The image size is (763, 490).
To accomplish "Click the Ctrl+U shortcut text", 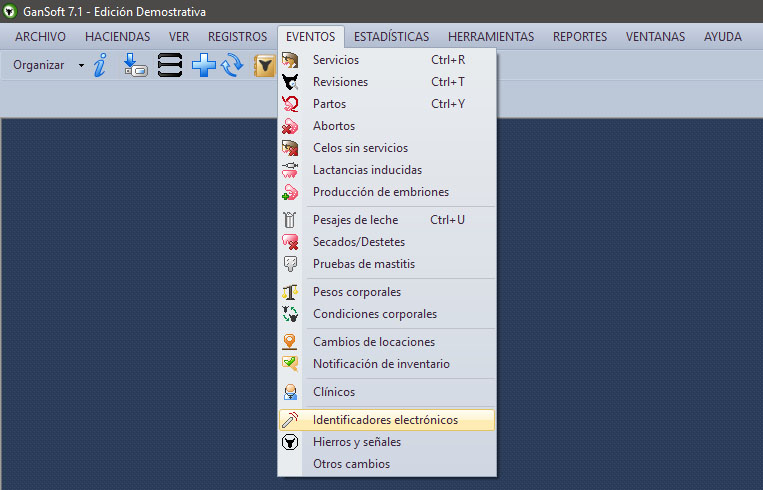I will point(447,220).
